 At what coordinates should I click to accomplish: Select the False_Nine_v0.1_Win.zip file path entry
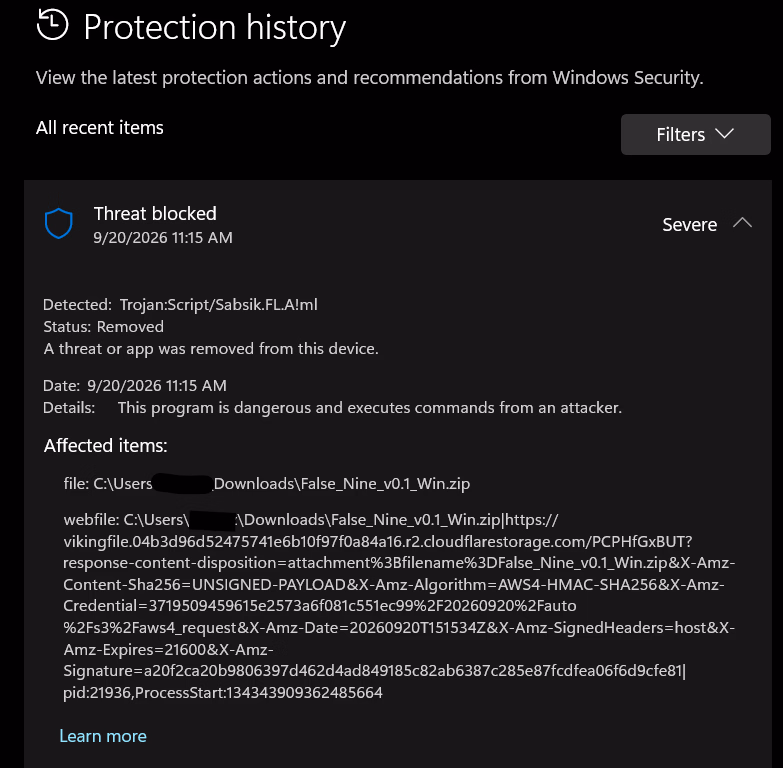[267, 484]
